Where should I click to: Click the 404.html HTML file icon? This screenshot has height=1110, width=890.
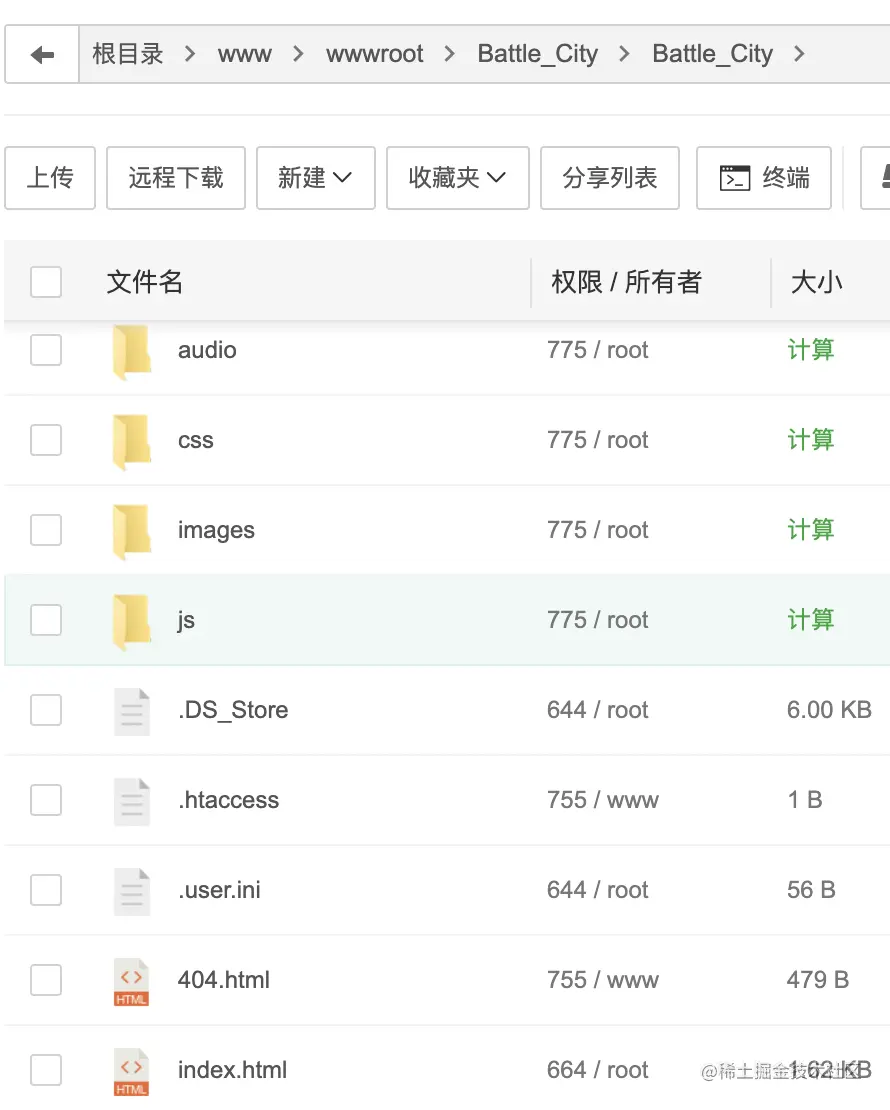[132, 981]
